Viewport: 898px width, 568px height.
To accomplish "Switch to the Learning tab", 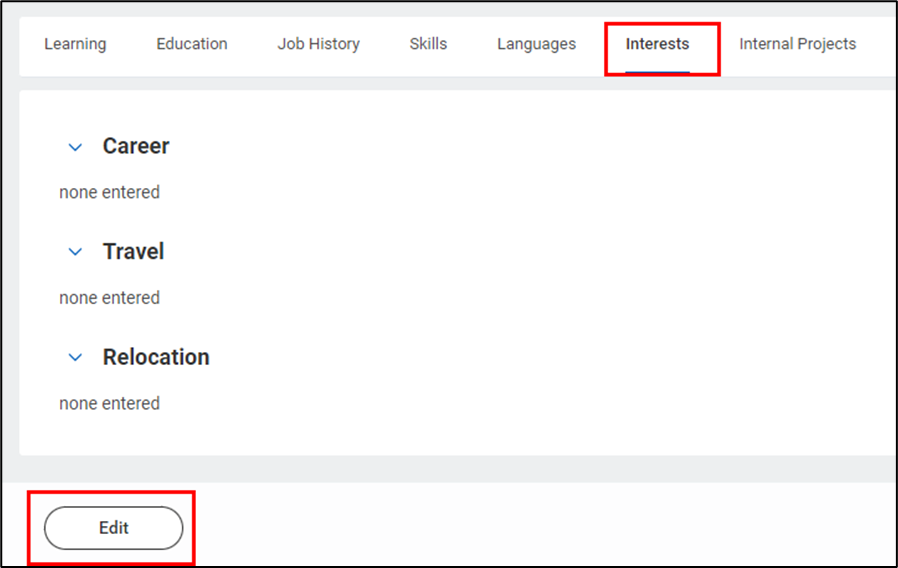I will click(75, 44).
